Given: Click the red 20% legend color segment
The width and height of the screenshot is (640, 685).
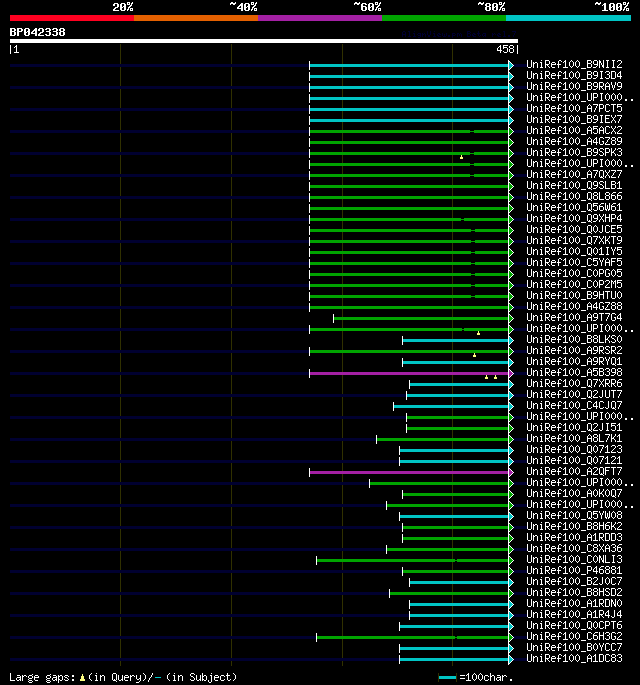Looking at the screenshot, I should click(x=72, y=18).
